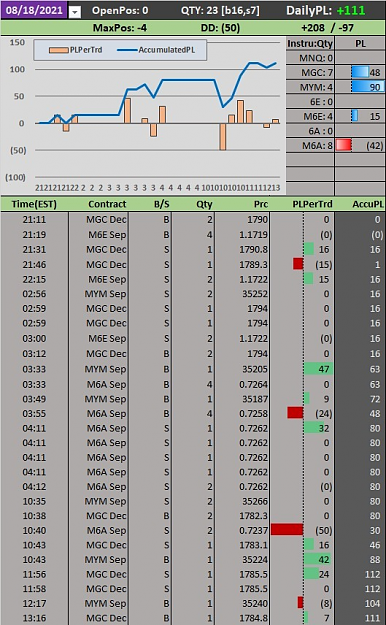Viewport: 386px width, 625px height.
Task: Click the AccuPL 111 cell in last row
Action: (x=360, y=618)
